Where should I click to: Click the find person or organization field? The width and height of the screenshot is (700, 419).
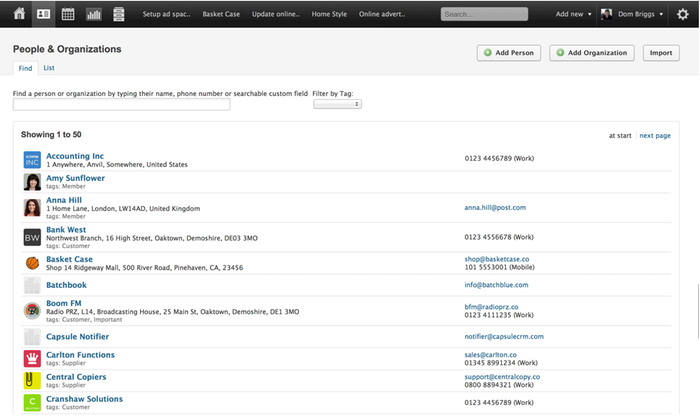click(x=121, y=104)
